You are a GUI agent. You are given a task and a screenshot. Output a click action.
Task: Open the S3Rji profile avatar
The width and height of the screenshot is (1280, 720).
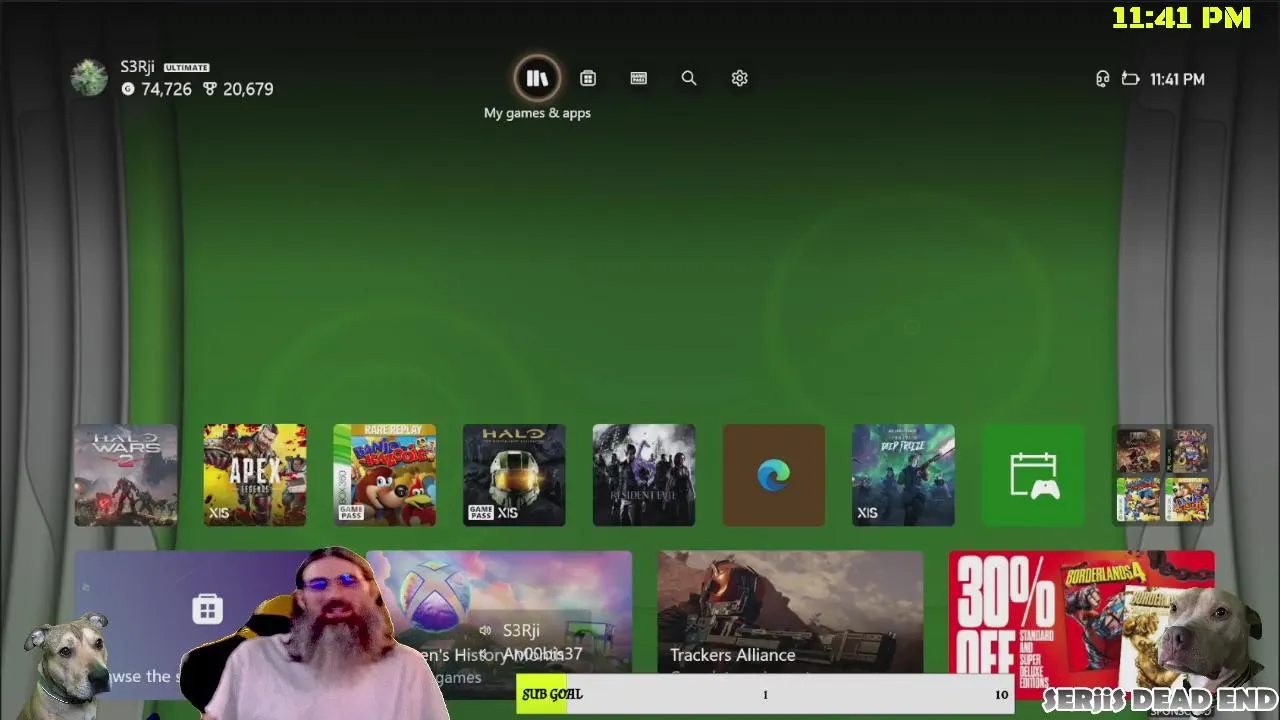(89, 78)
